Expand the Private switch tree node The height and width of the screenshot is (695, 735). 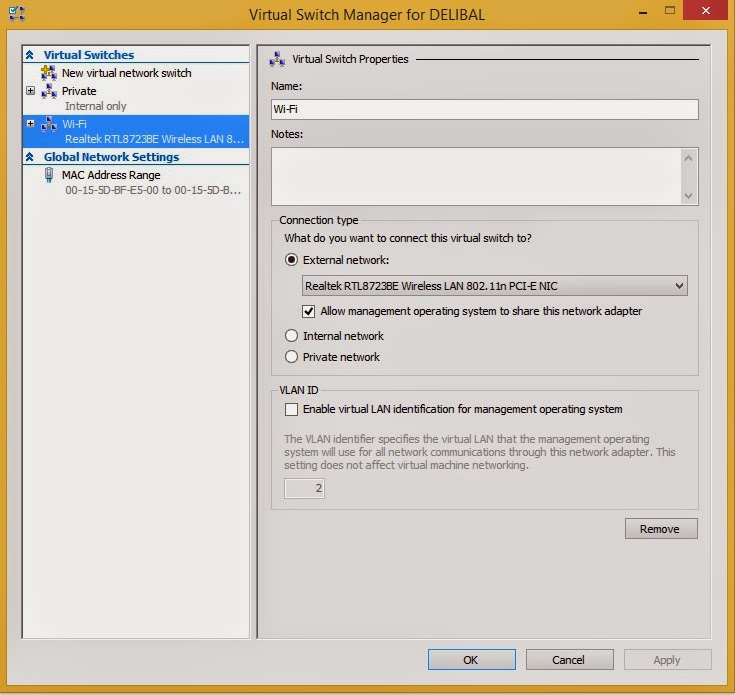[x=30, y=91]
